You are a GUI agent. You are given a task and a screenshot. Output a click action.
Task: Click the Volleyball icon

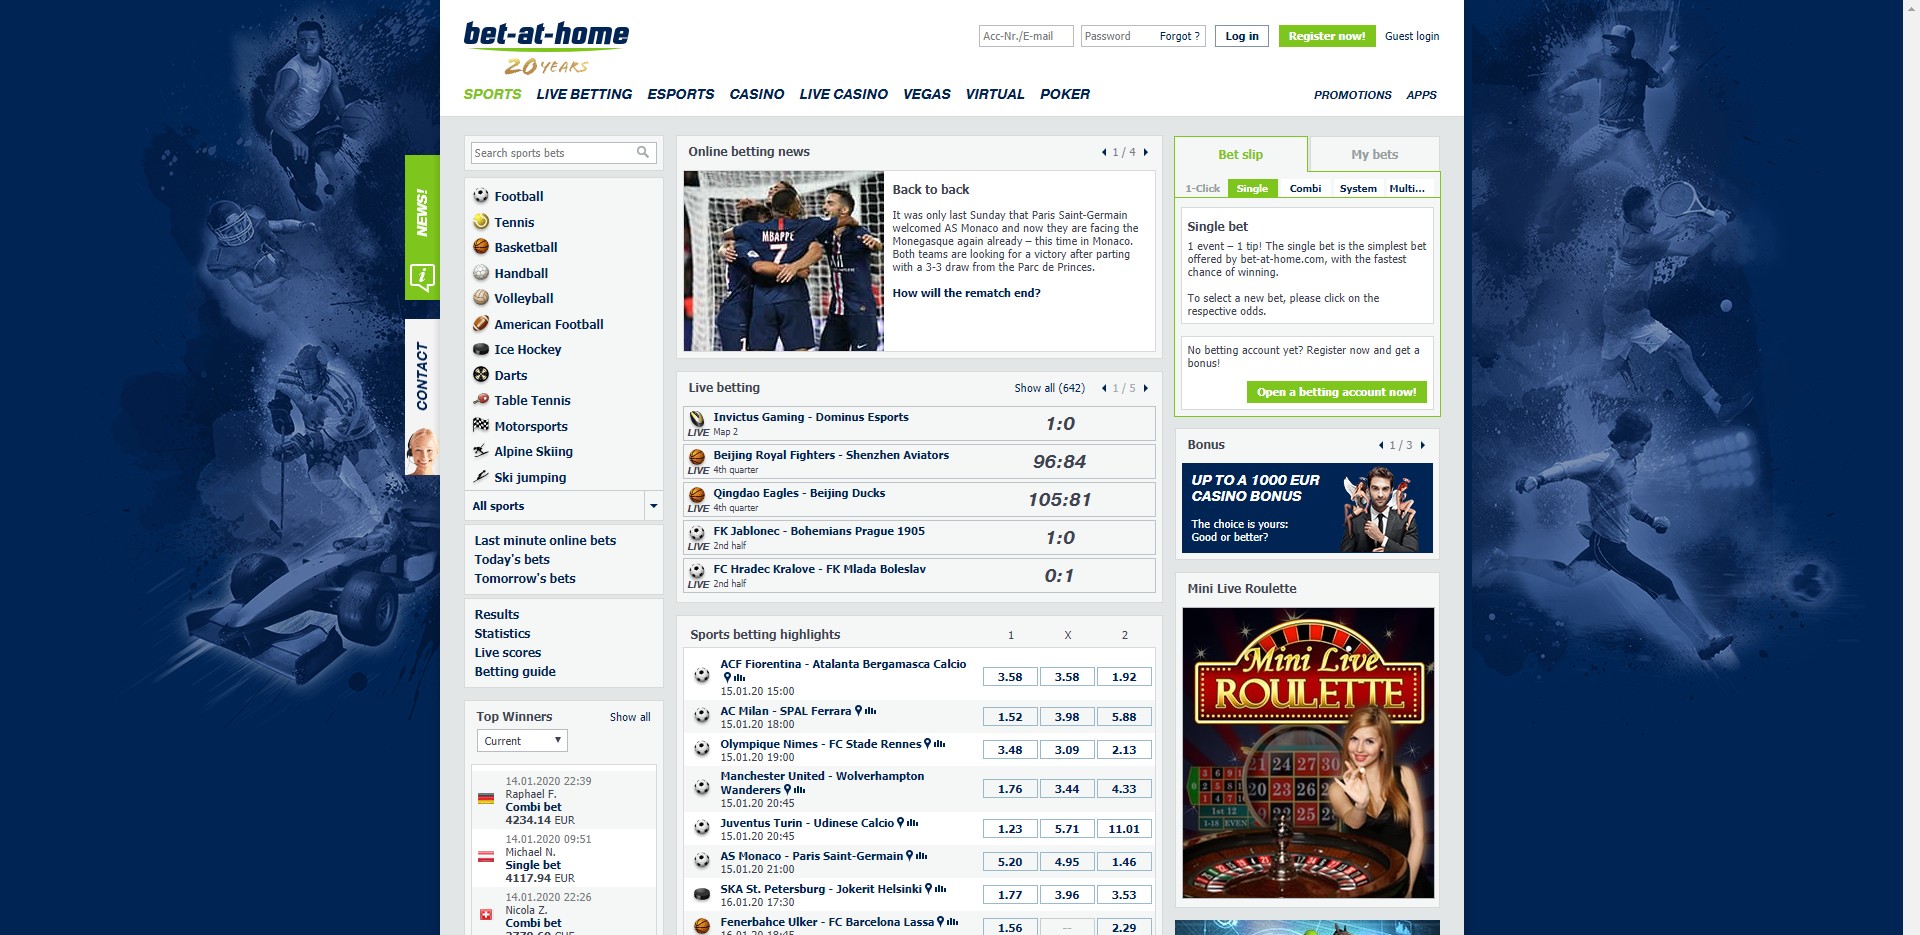click(x=481, y=298)
